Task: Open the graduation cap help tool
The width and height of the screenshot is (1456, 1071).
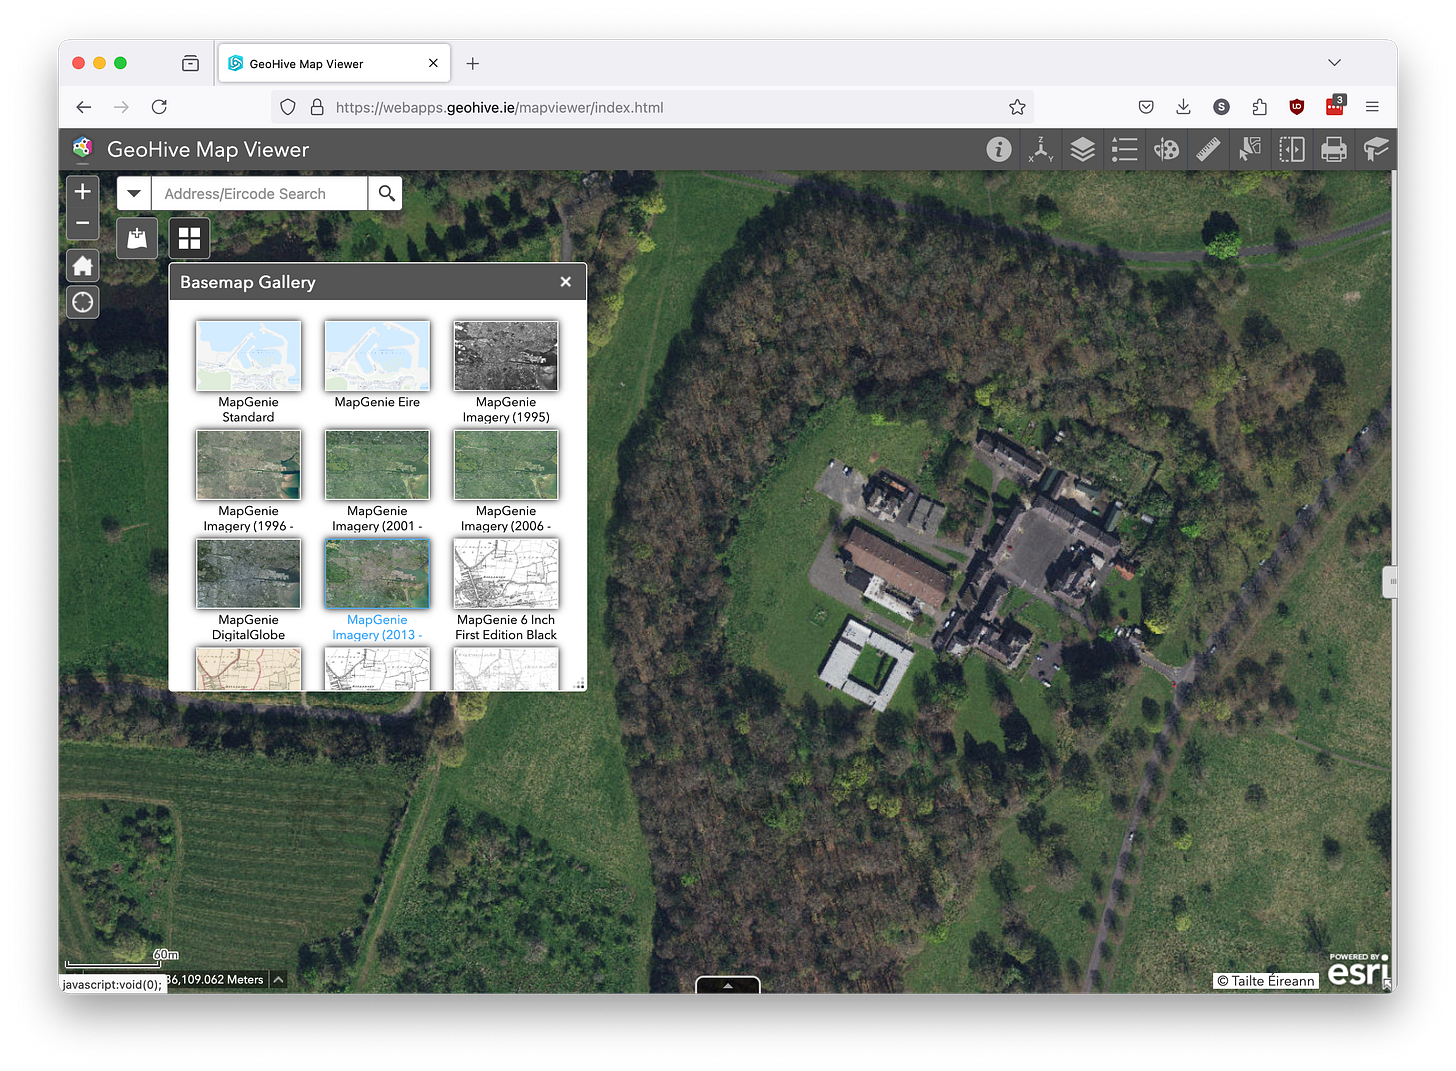Action: tap(1376, 149)
